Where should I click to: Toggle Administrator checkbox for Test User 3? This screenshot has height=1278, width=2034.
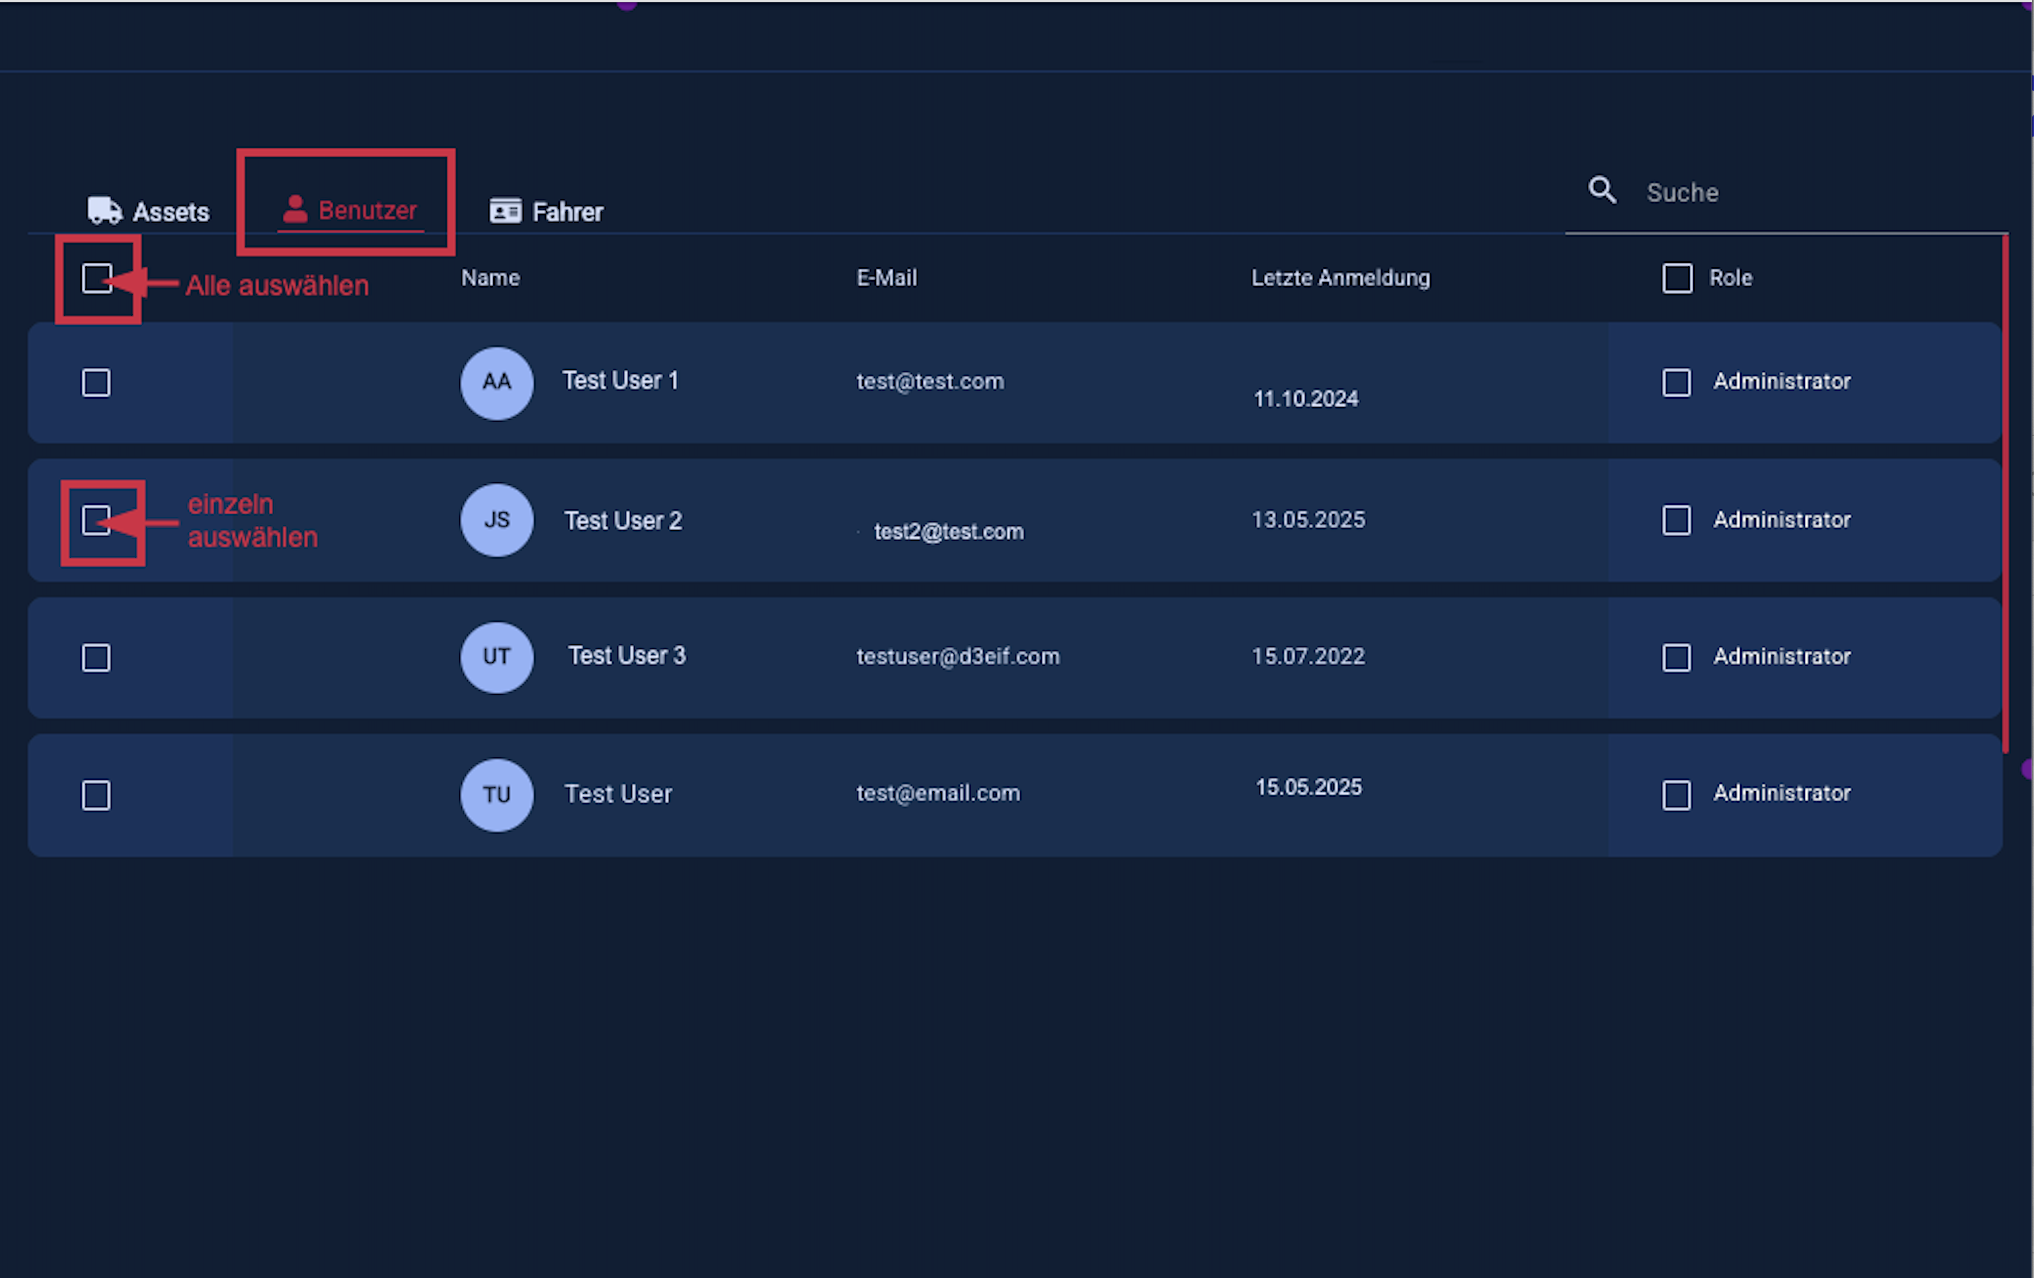1676,657
